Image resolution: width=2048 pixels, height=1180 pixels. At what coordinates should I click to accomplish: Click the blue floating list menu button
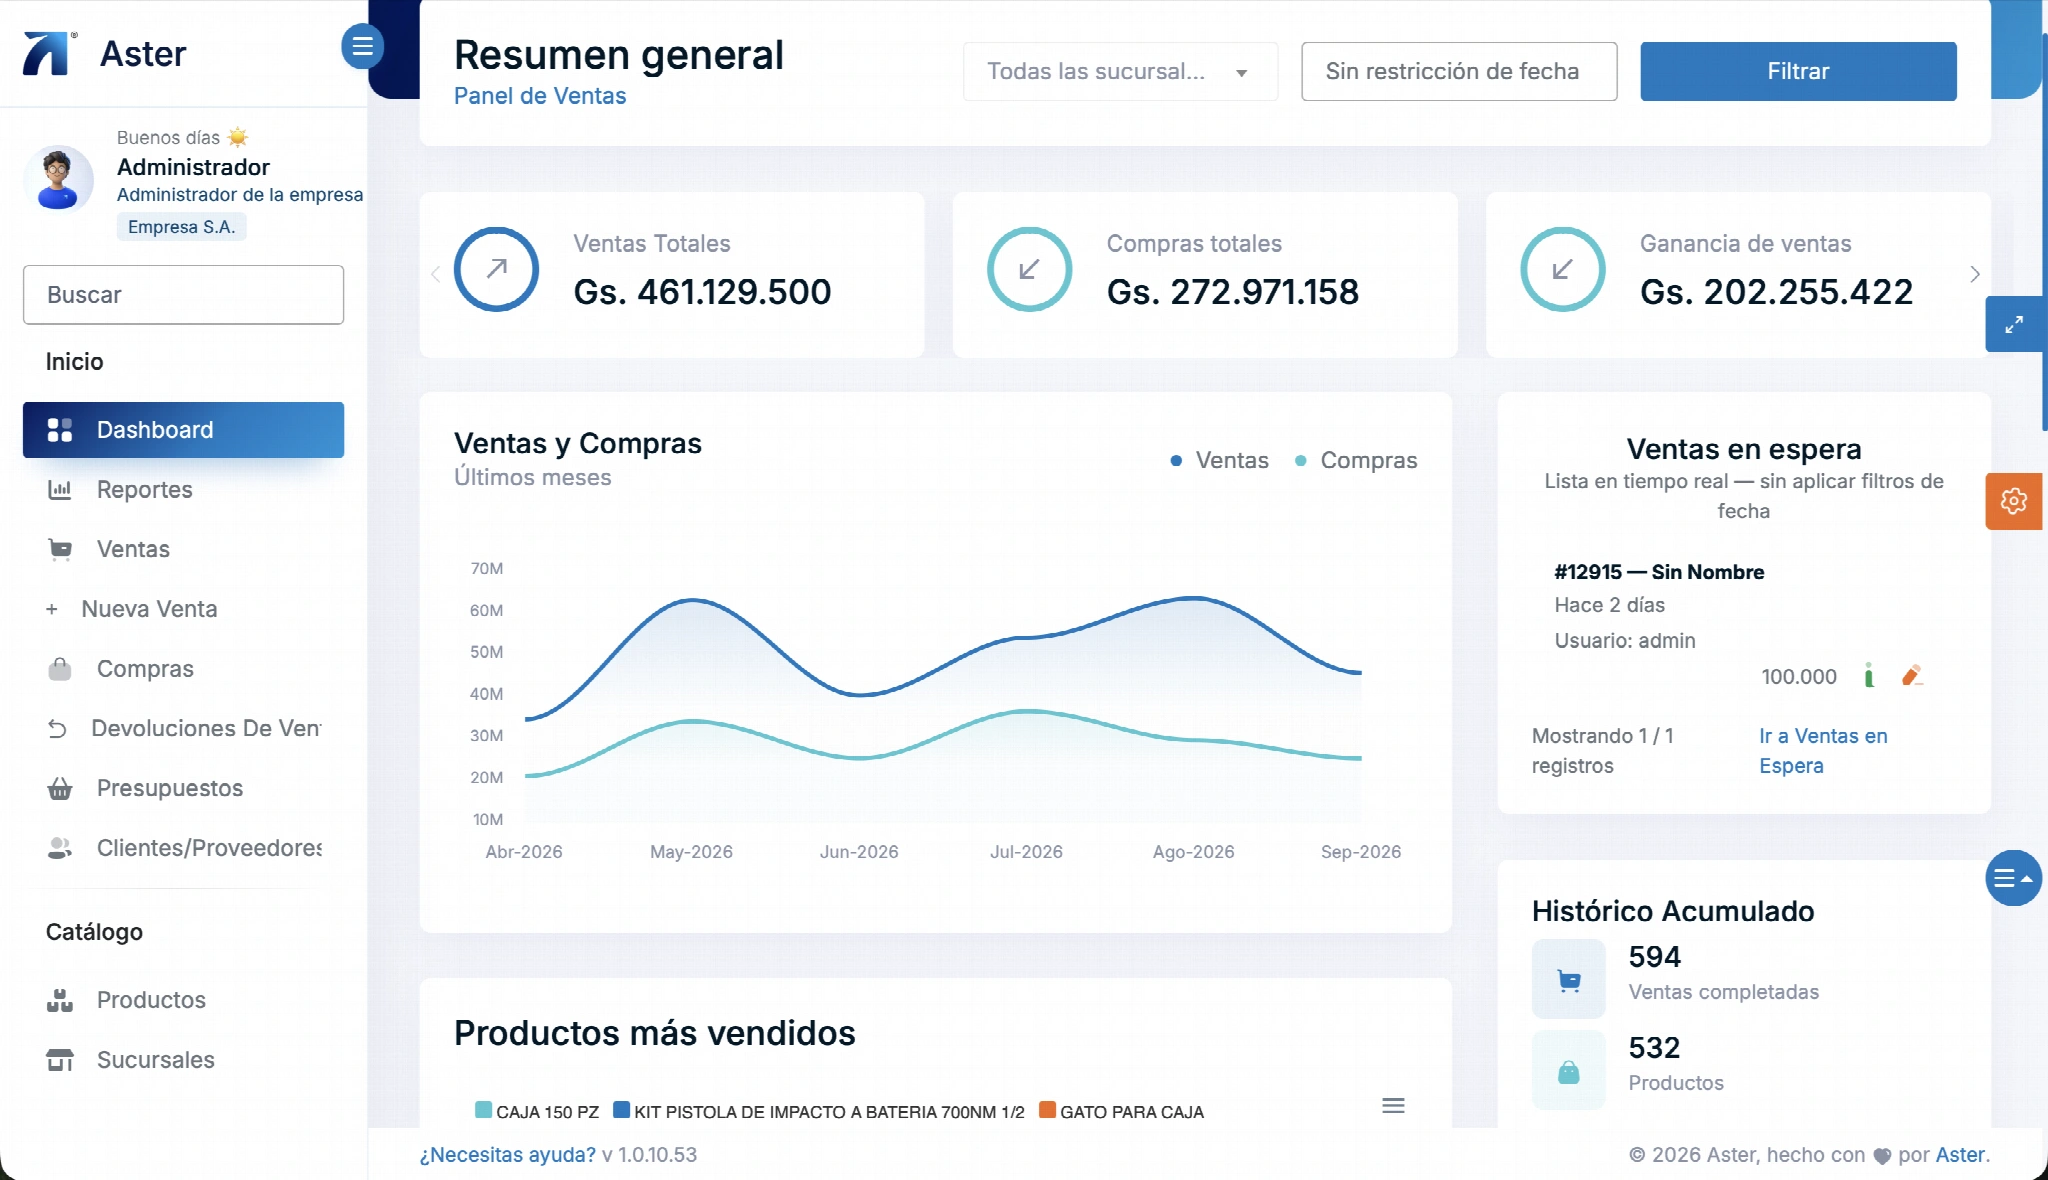[x=2014, y=878]
